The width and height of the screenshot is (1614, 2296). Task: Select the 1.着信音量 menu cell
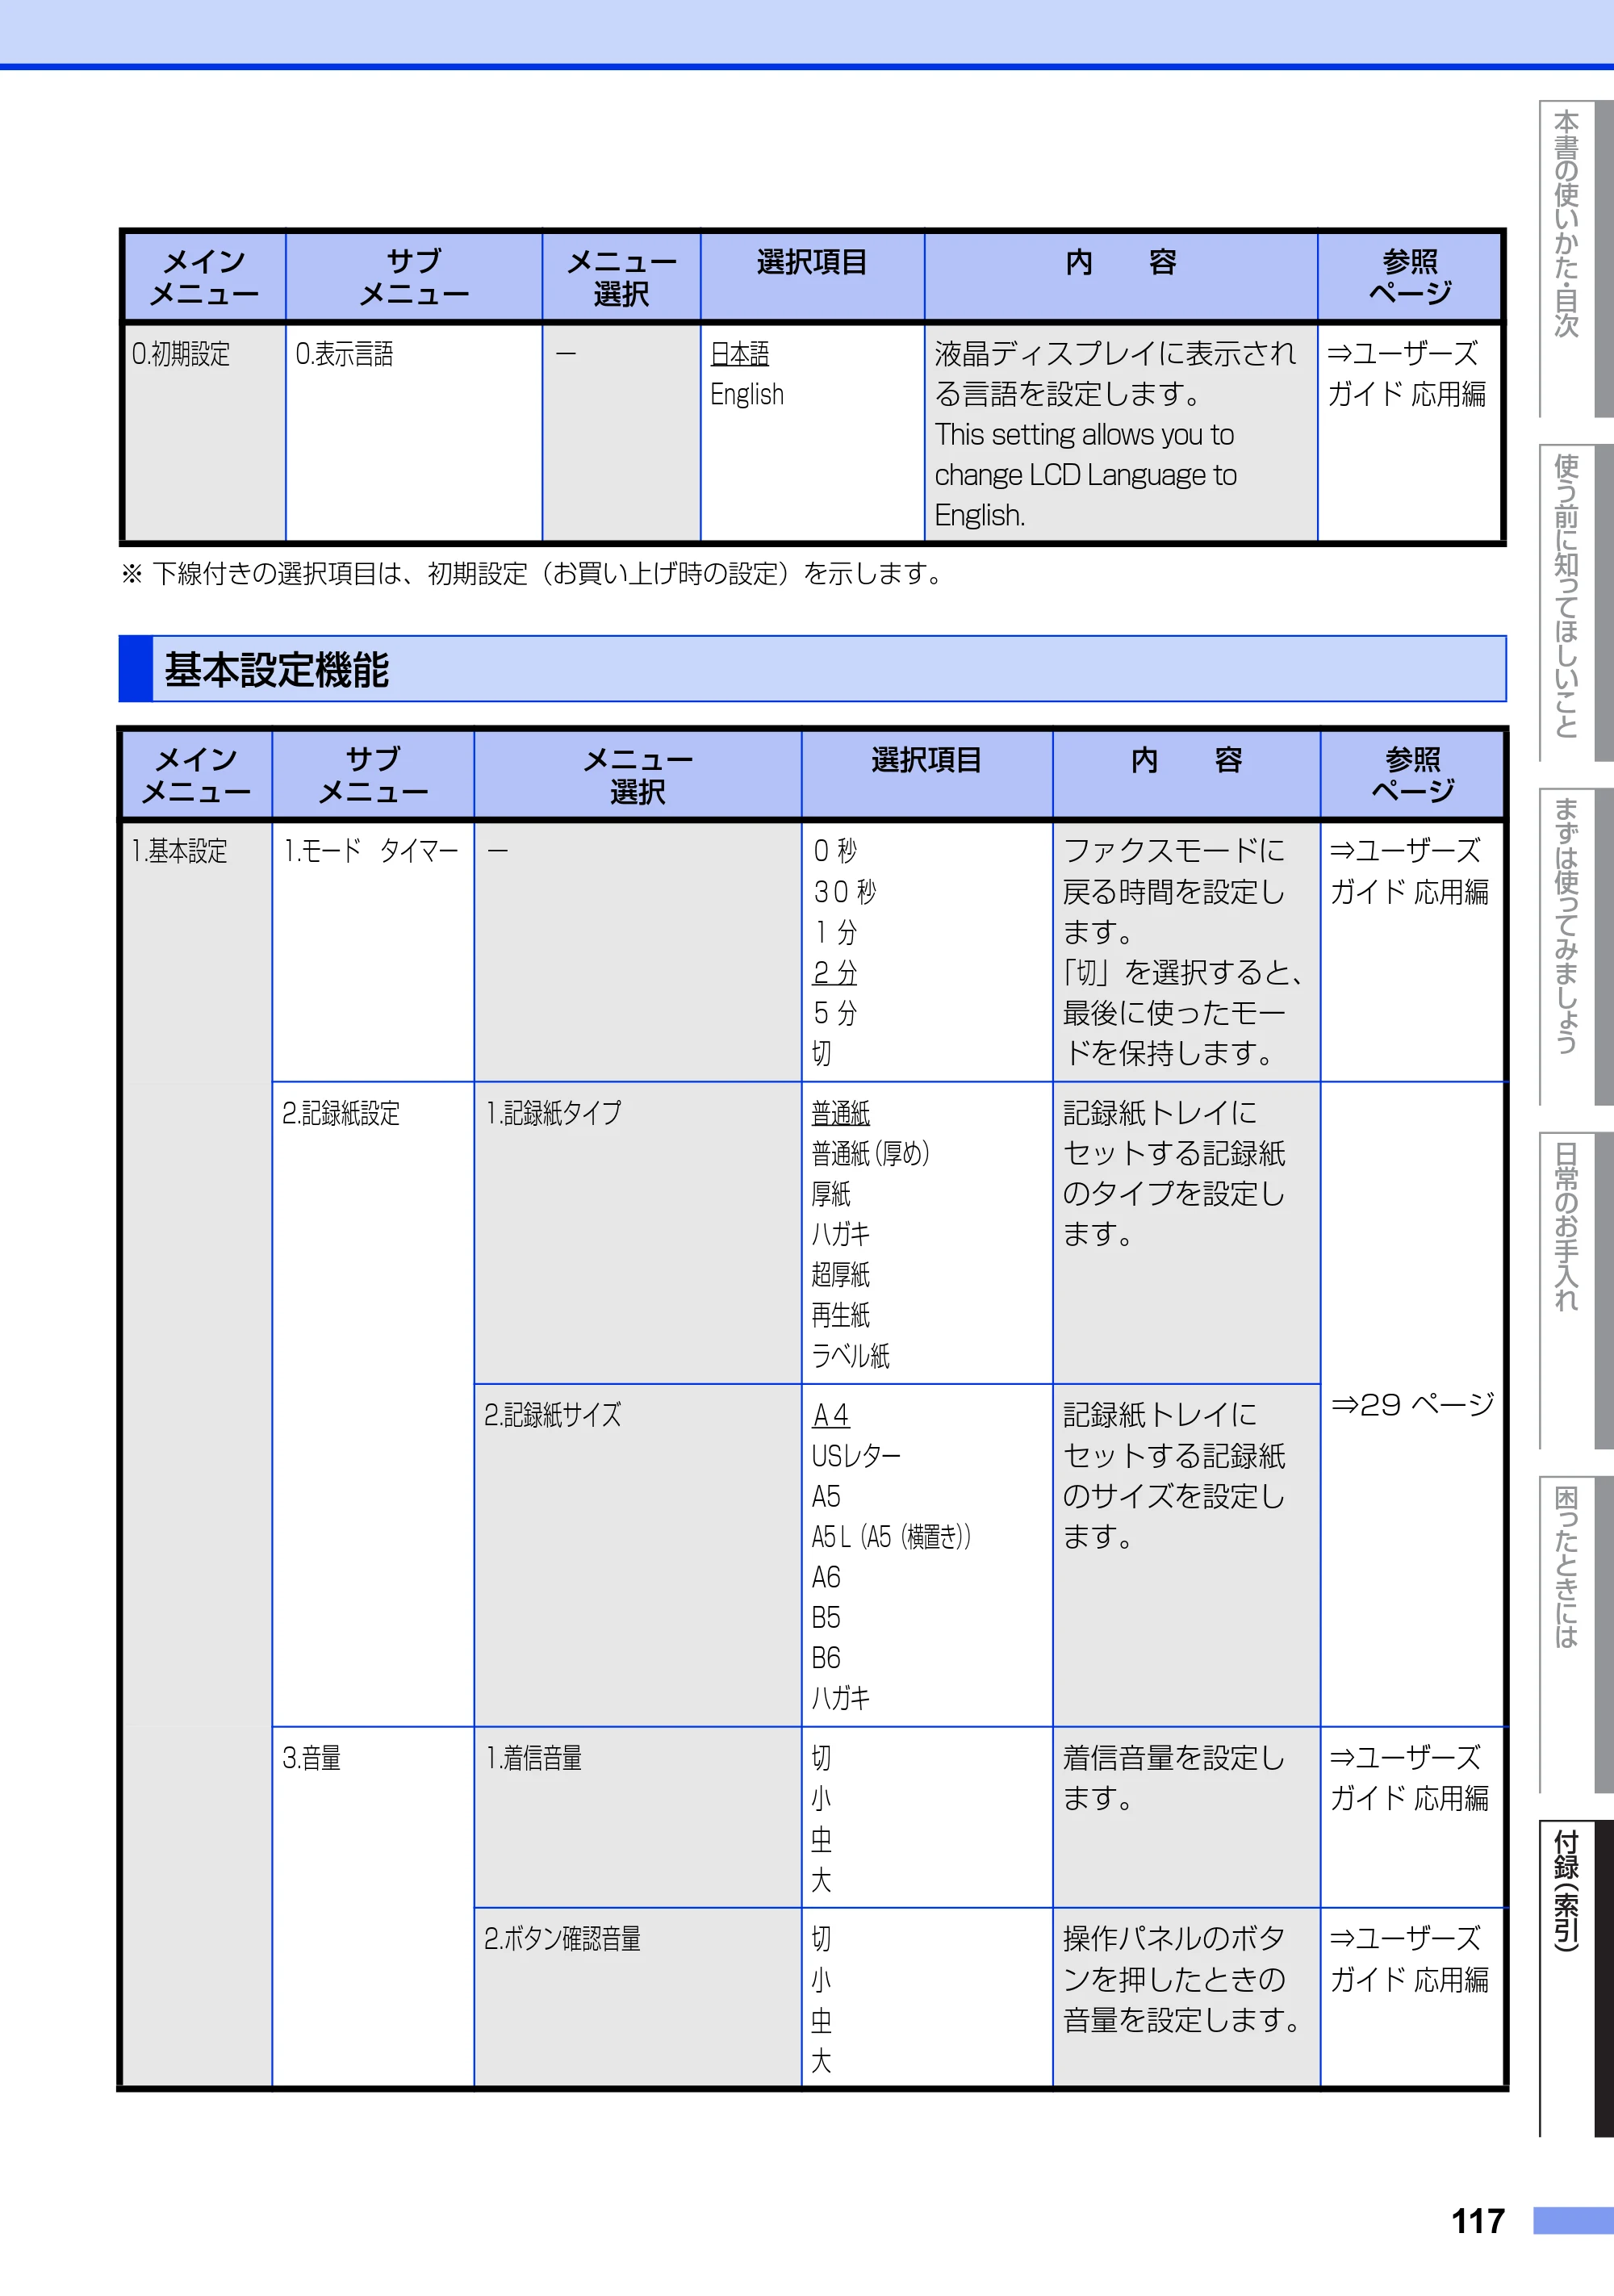[x=637, y=1817]
